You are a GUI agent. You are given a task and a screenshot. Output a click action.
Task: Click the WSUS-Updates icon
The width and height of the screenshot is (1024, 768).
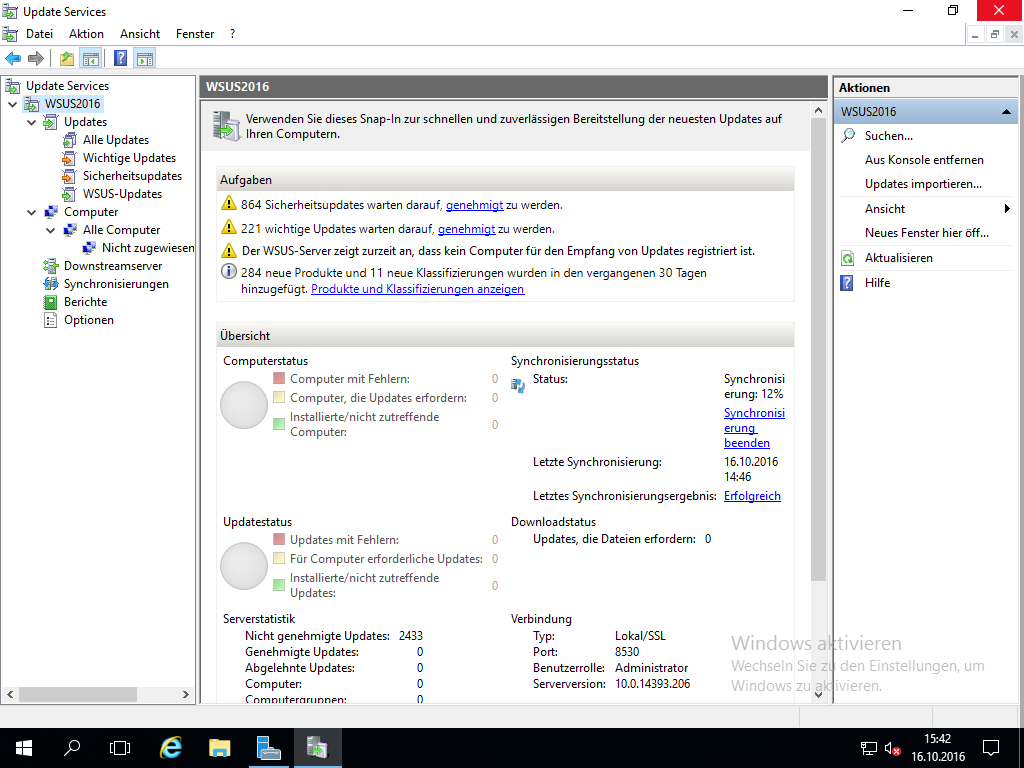[69, 194]
